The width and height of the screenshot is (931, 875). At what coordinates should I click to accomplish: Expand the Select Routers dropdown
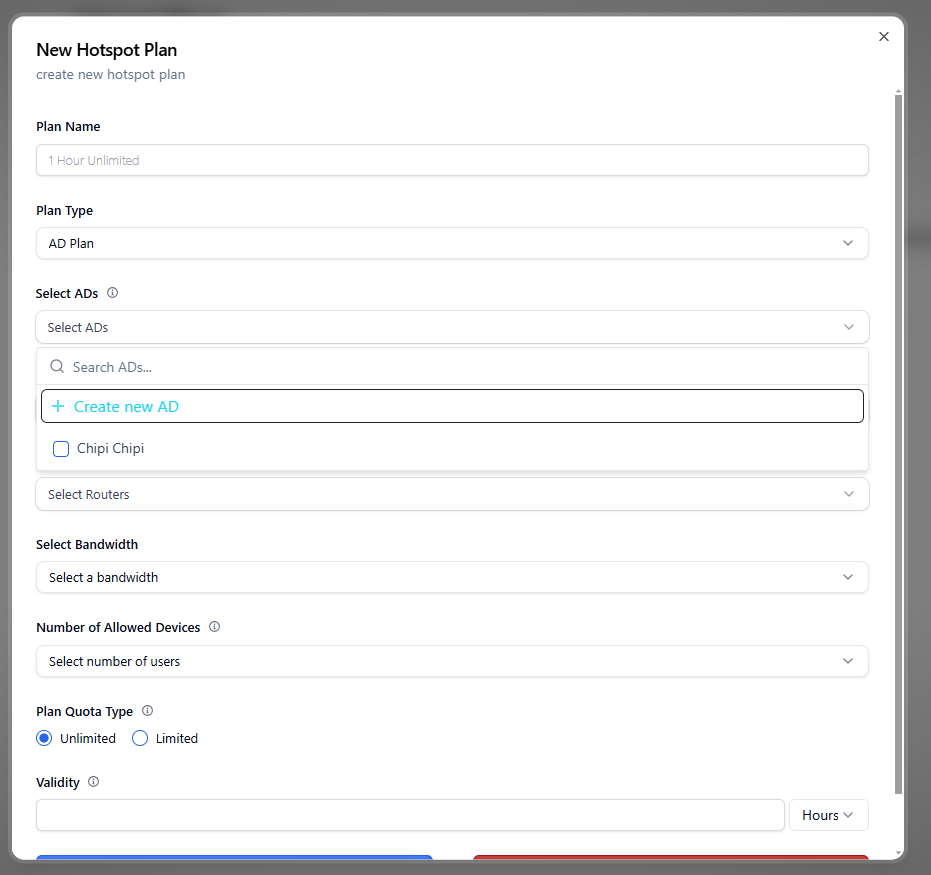(x=452, y=494)
